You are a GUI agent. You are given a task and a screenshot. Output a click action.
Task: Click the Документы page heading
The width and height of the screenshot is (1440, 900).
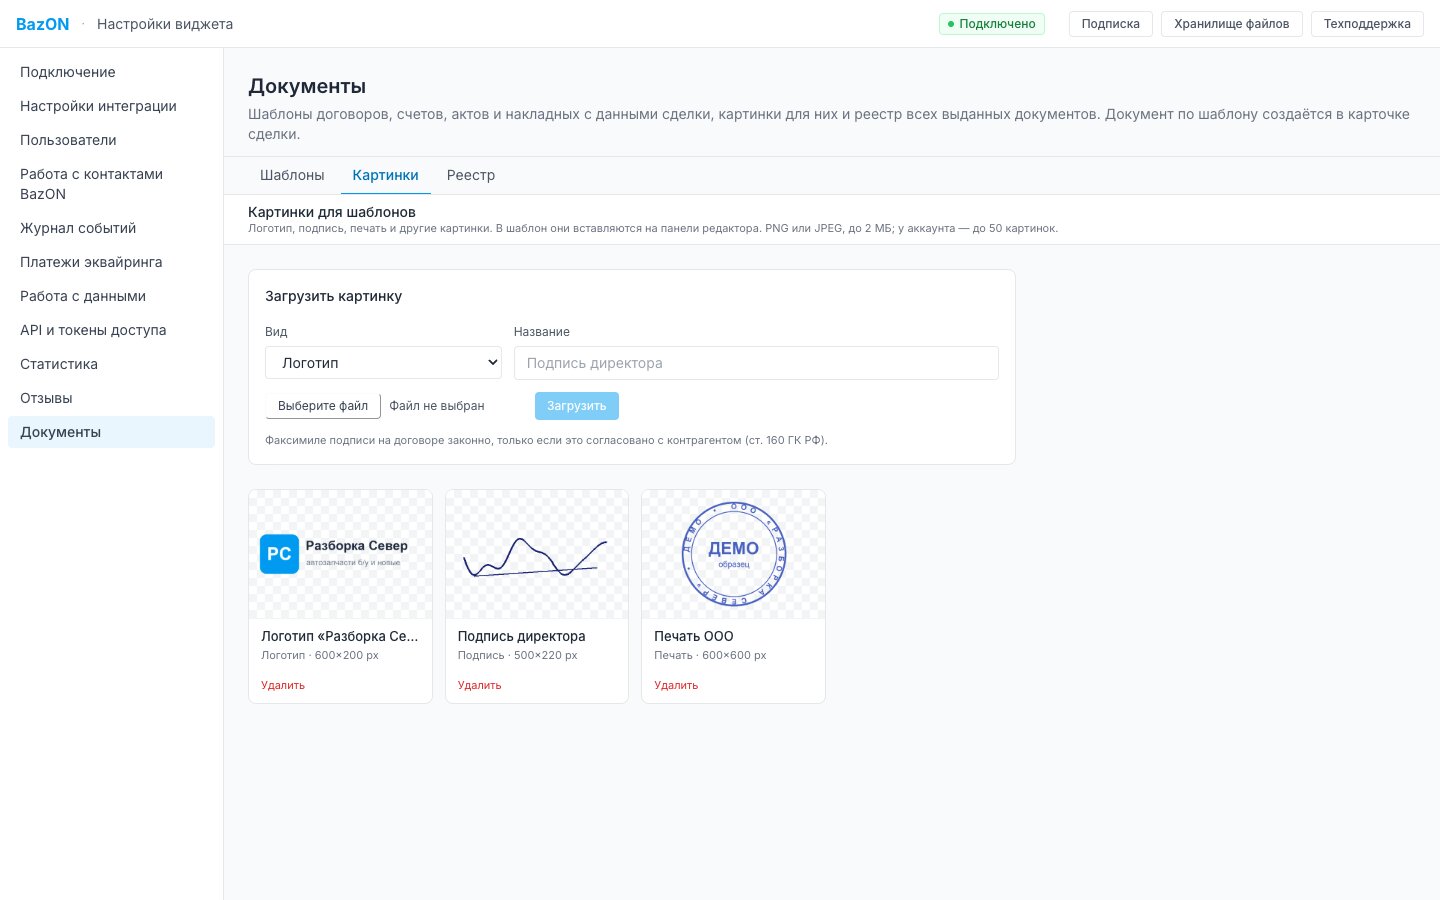[307, 86]
